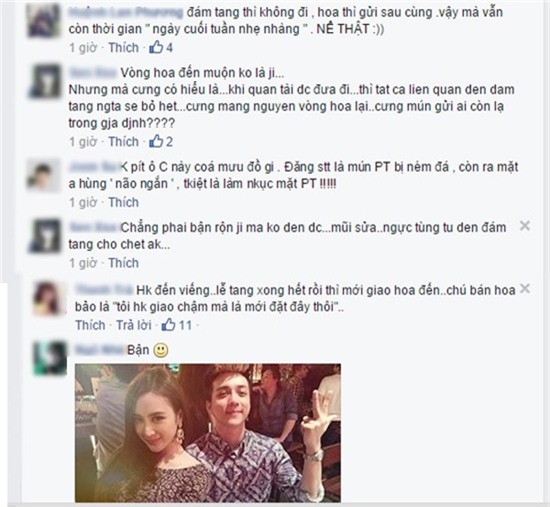Image resolution: width=550 pixels, height=507 pixels.
Task: Open the avatar beside 'Vòng hoa đến muộn' comment
Action: 45,81
